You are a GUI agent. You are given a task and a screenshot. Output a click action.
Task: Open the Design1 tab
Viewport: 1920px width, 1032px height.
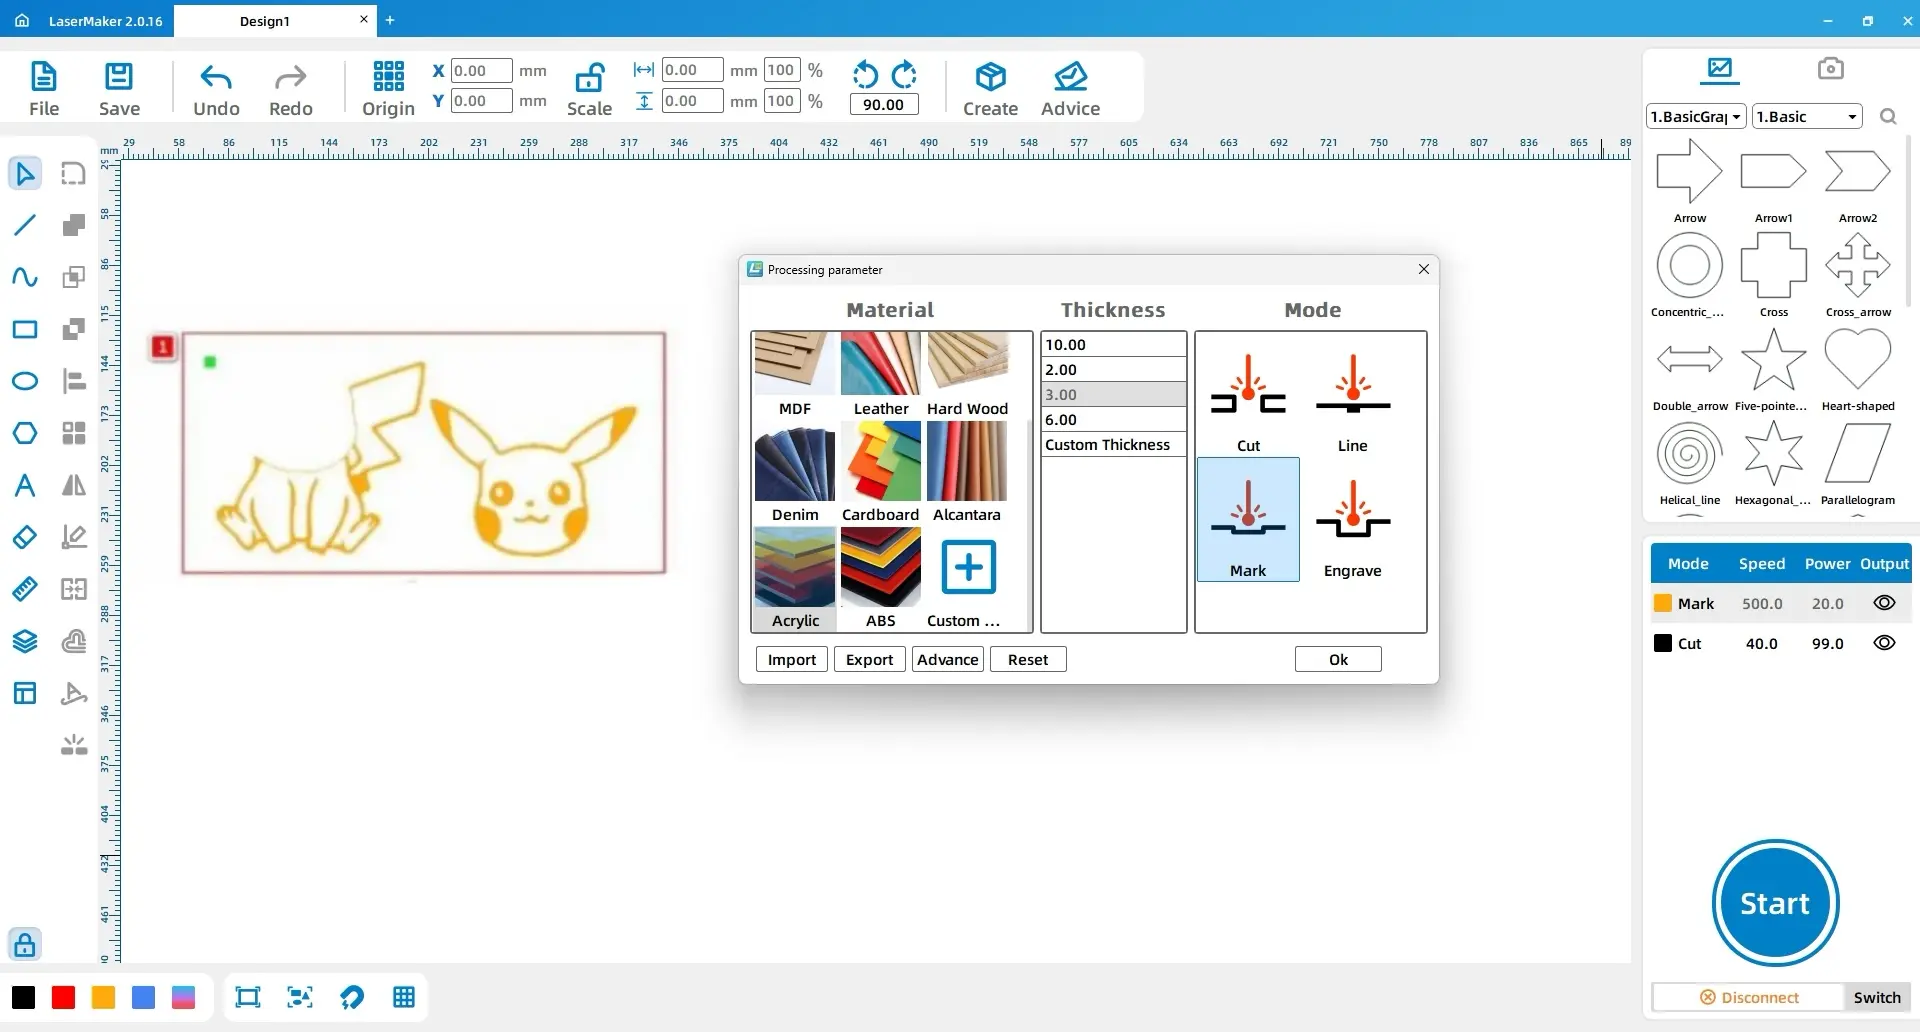click(264, 20)
